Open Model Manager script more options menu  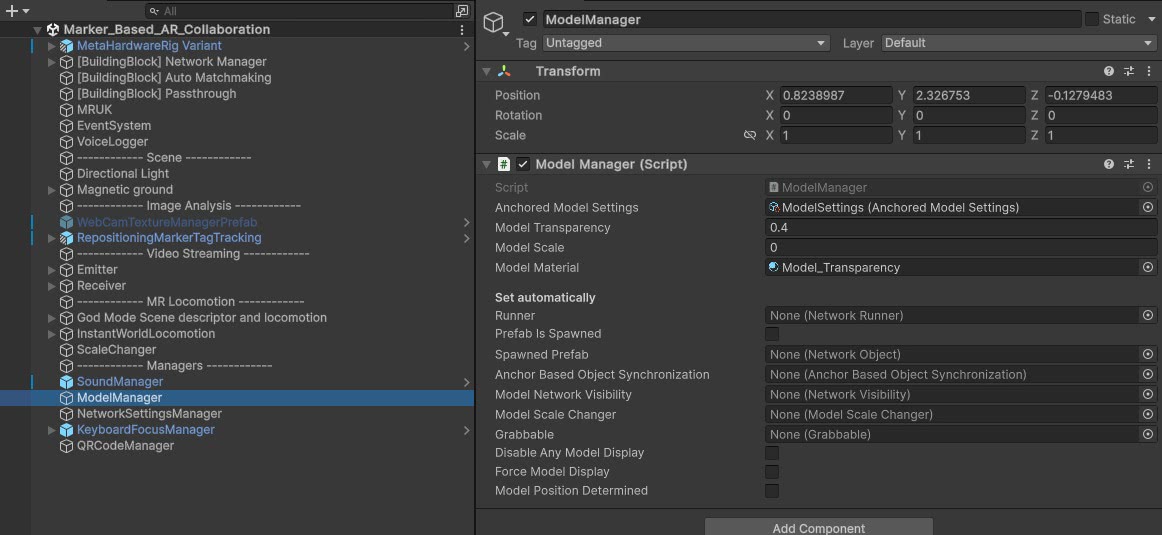tap(1148, 164)
